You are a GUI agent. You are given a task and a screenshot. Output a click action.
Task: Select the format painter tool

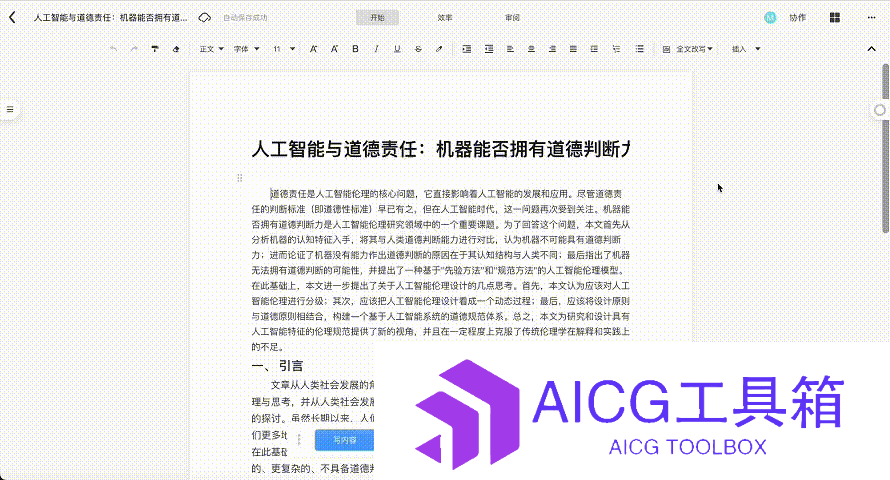155,49
